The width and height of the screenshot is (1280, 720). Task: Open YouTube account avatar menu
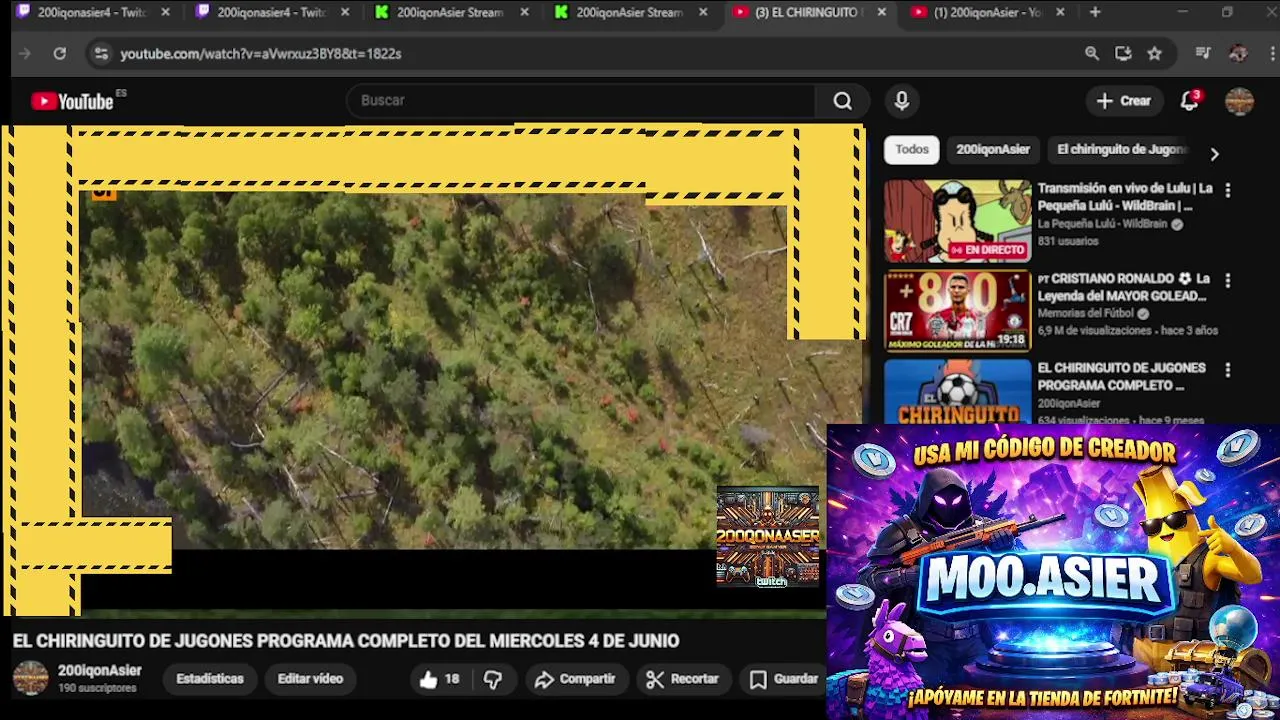(x=1239, y=101)
